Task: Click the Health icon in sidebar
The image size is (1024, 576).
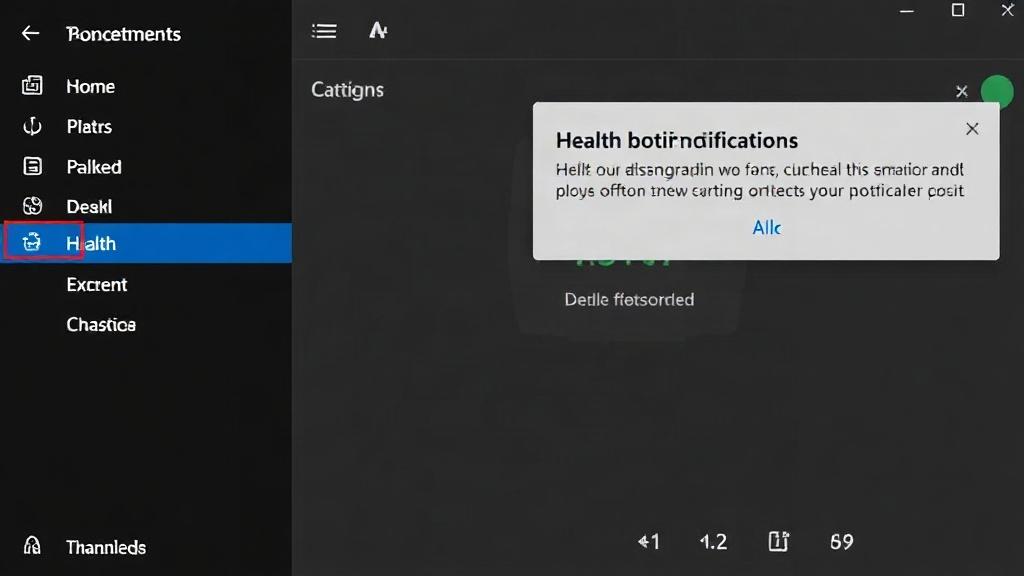Action: click(31, 243)
